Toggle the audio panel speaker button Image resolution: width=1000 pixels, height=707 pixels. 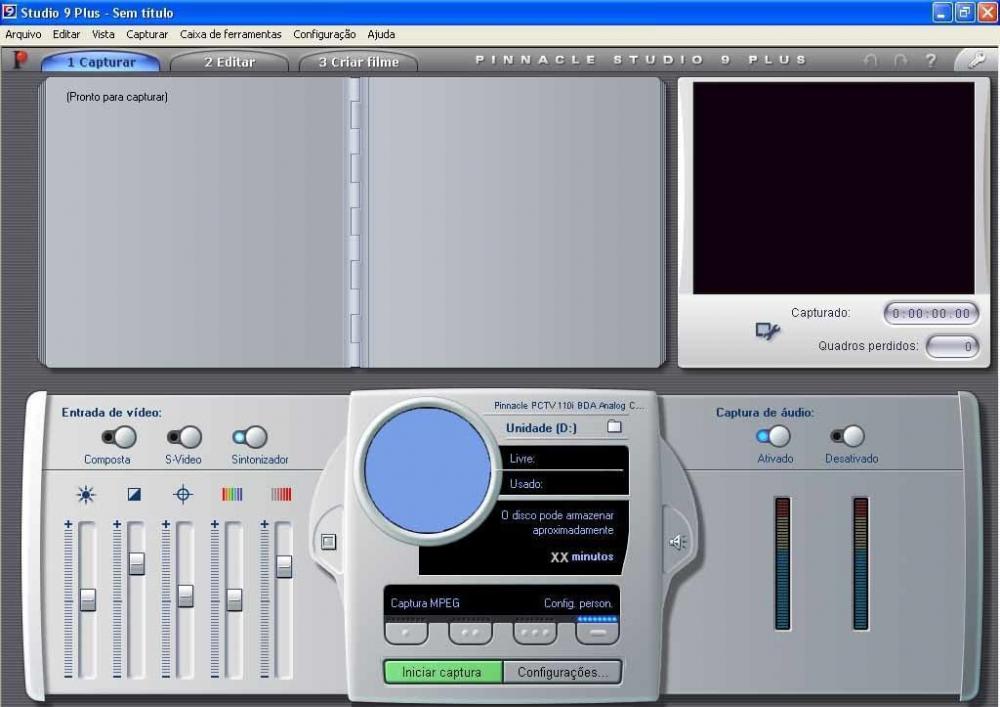(677, 542)
